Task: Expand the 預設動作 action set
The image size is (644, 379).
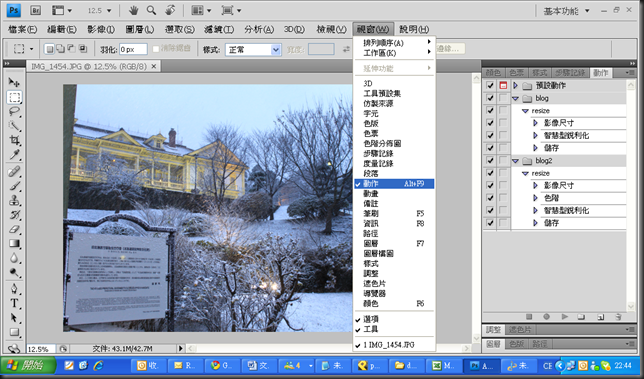Action: coord(515,85)
